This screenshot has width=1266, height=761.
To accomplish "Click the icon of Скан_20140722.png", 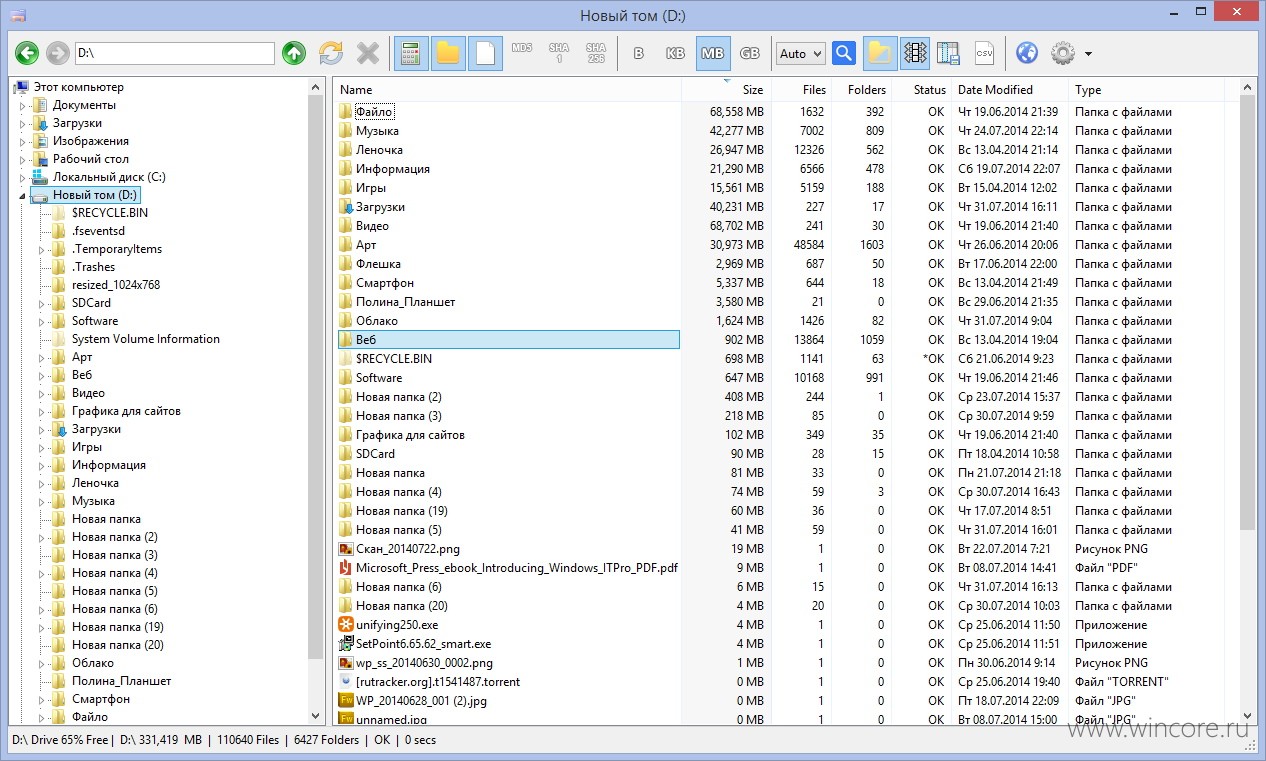I will (x=346, y=549).
